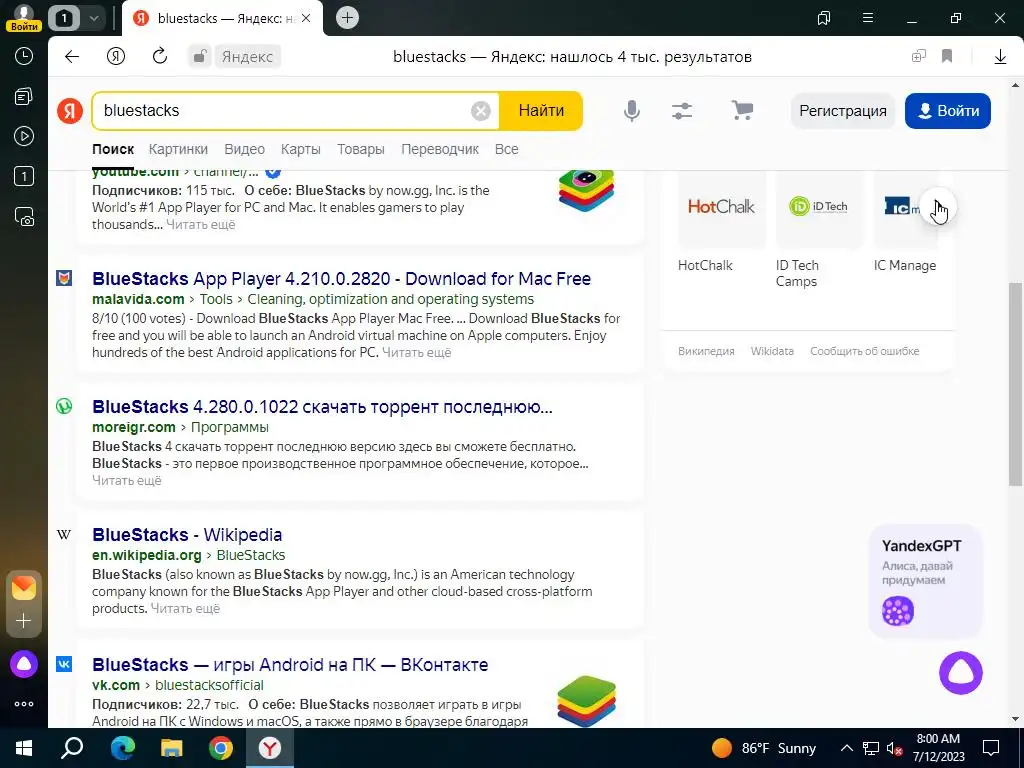
Task: Open the HotChalk company thumbnail
Action: tap(722, 208)
